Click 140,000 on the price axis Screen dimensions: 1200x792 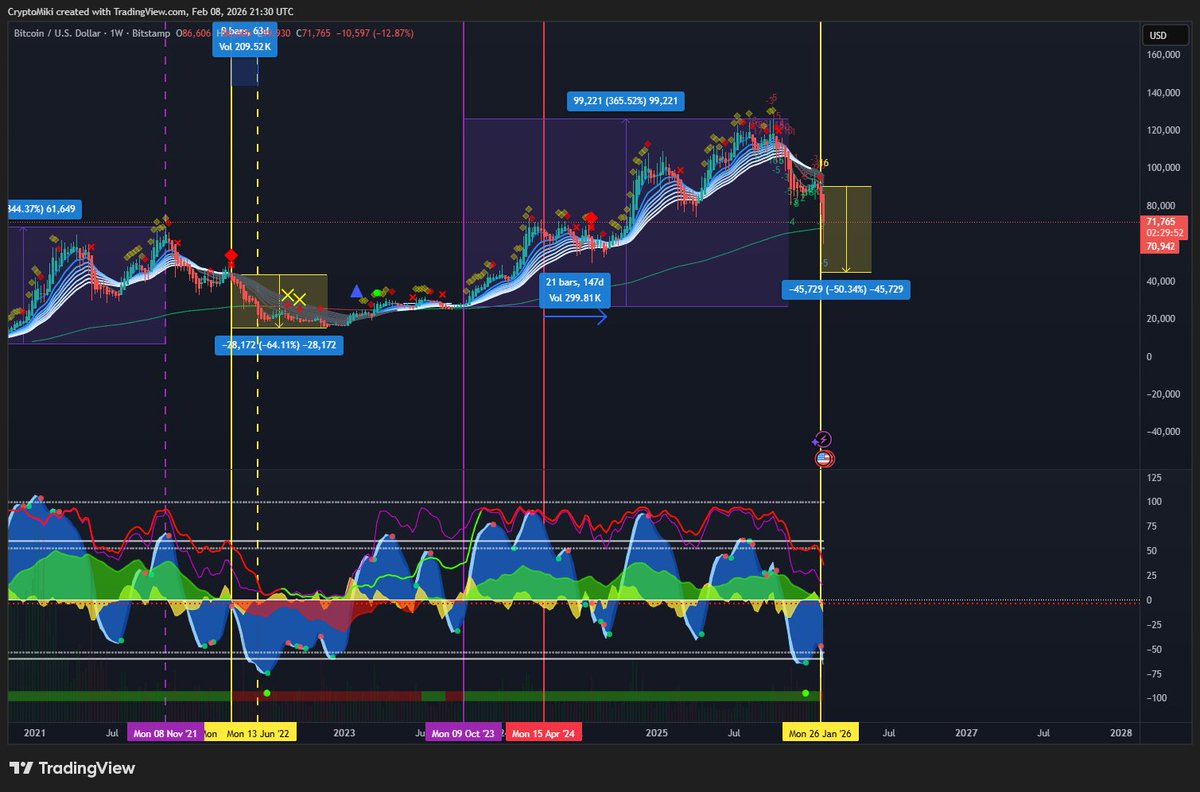tap(1164, 93)
